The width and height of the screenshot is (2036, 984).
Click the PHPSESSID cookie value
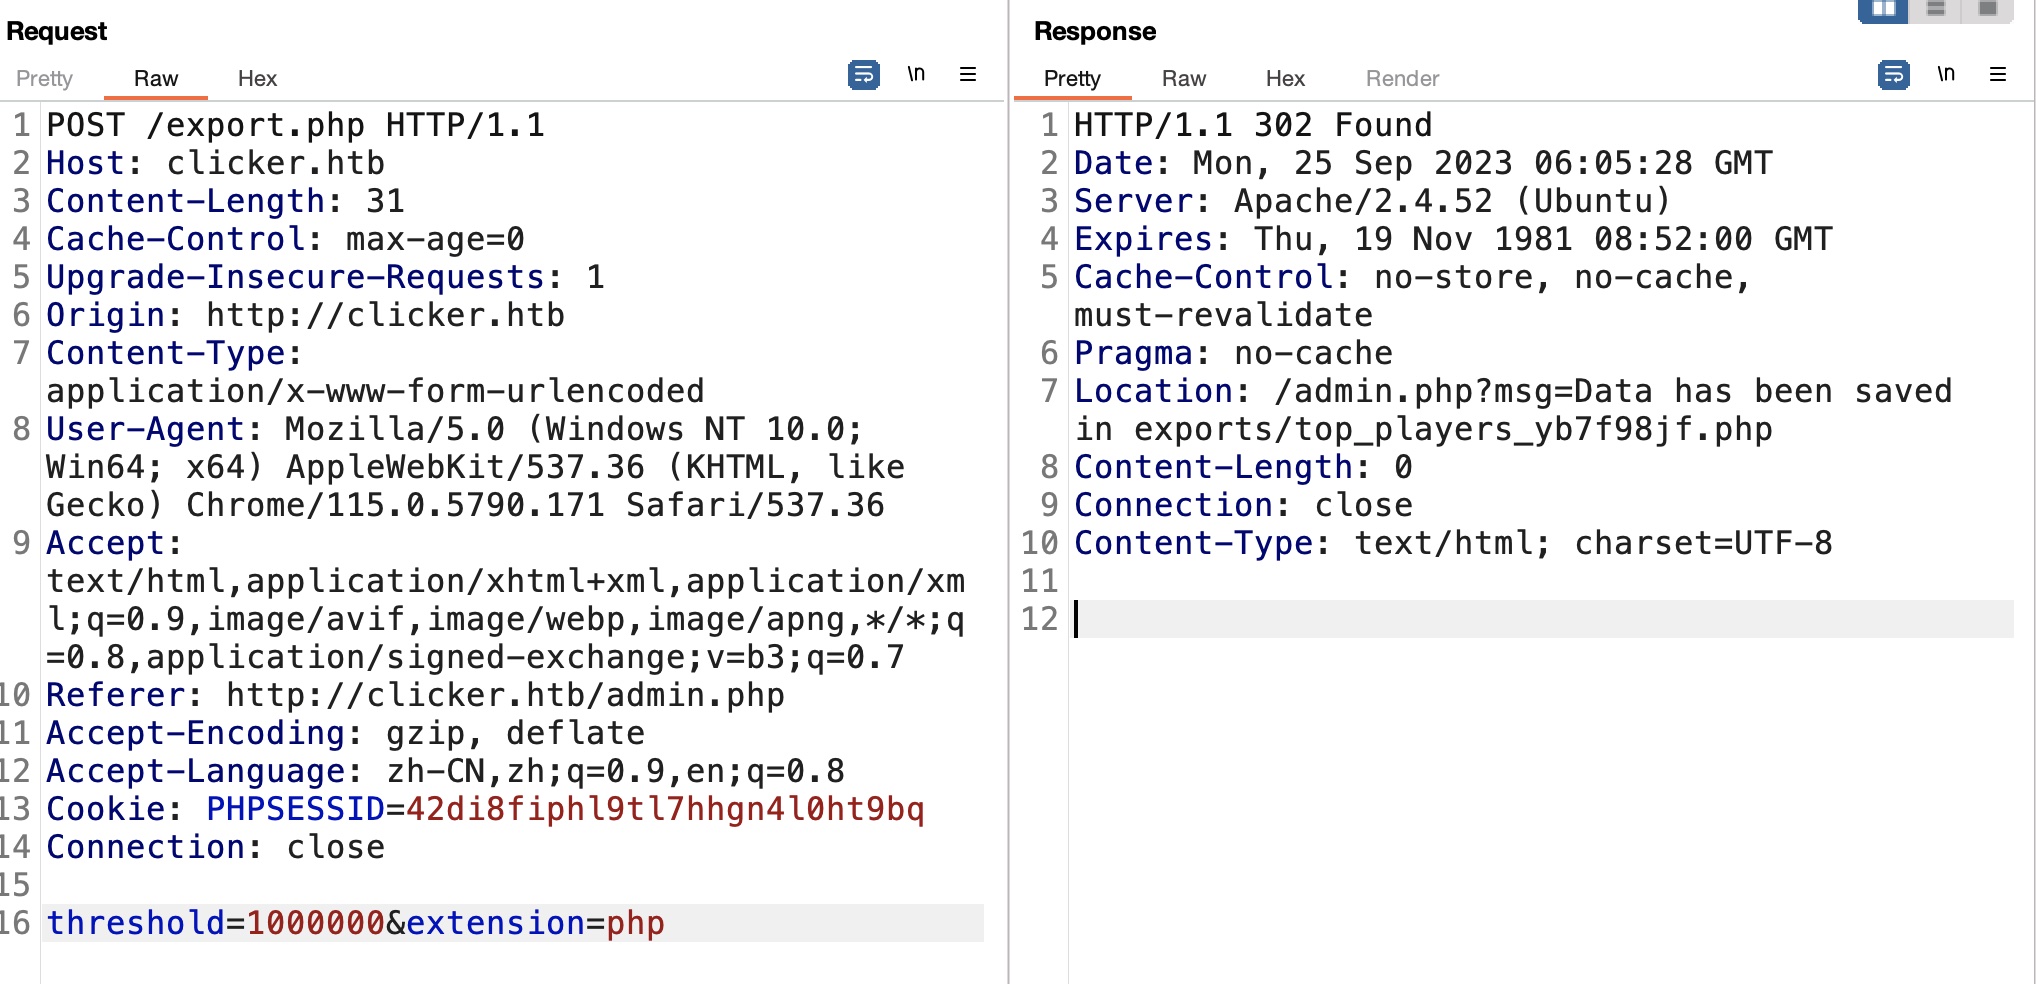coord(665,809)
